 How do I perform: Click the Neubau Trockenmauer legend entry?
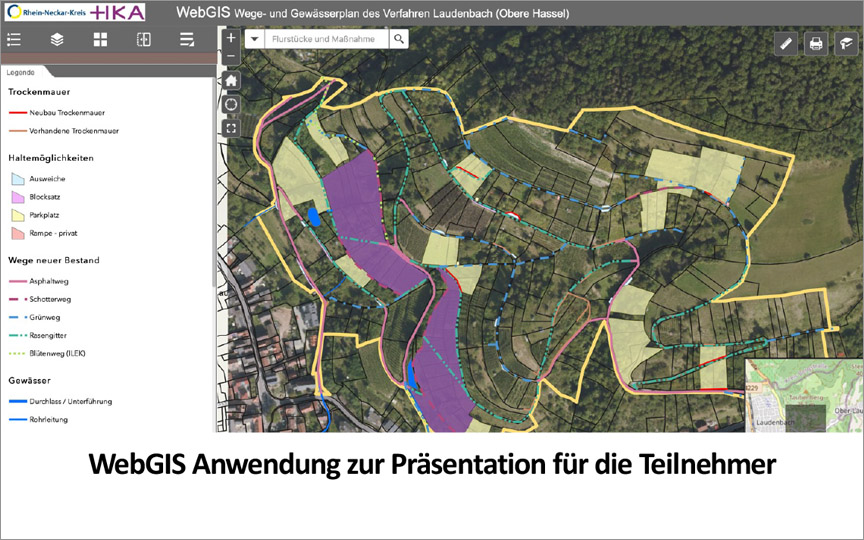(57, 112)
